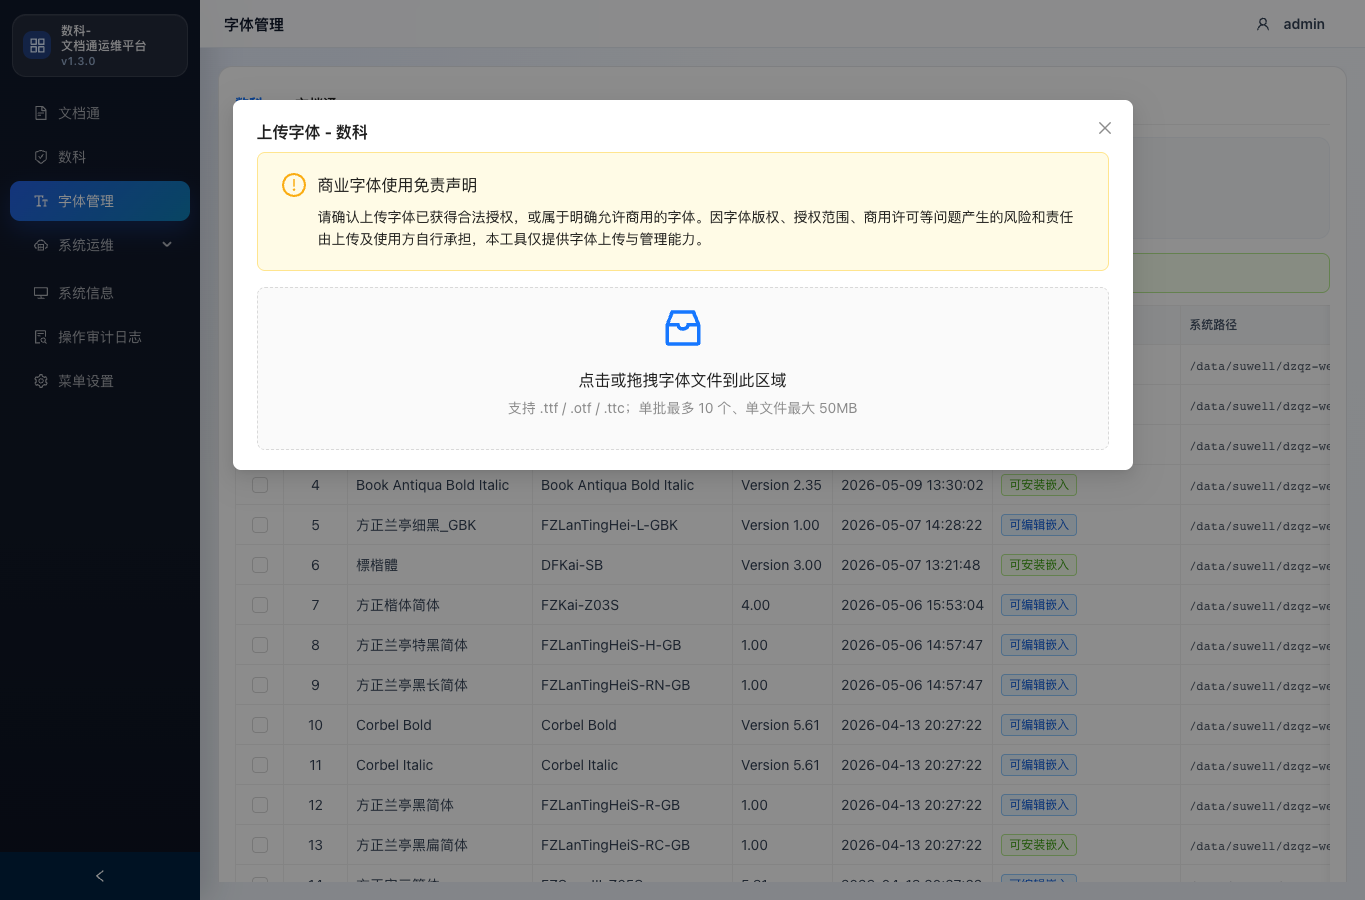Click the 文档通 document icon in the sidebar
1365x900 pixels.
click(41, 113)
